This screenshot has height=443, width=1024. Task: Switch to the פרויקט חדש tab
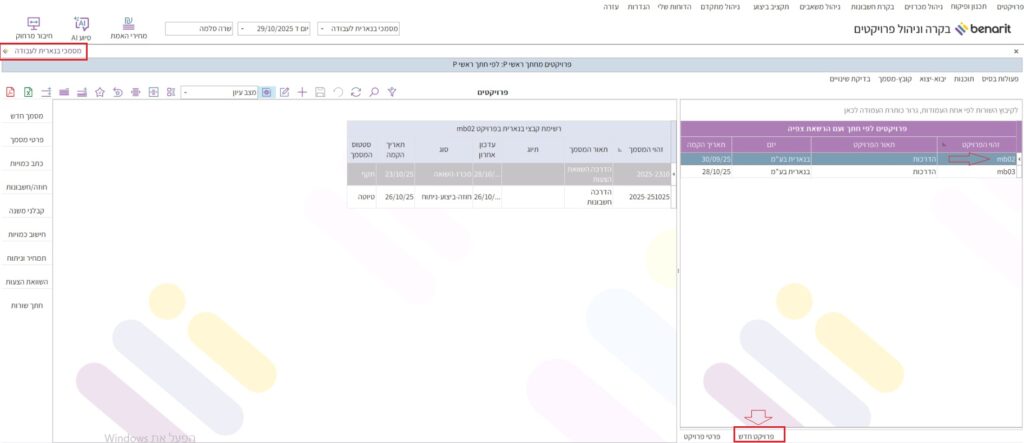tap(757, 435)
